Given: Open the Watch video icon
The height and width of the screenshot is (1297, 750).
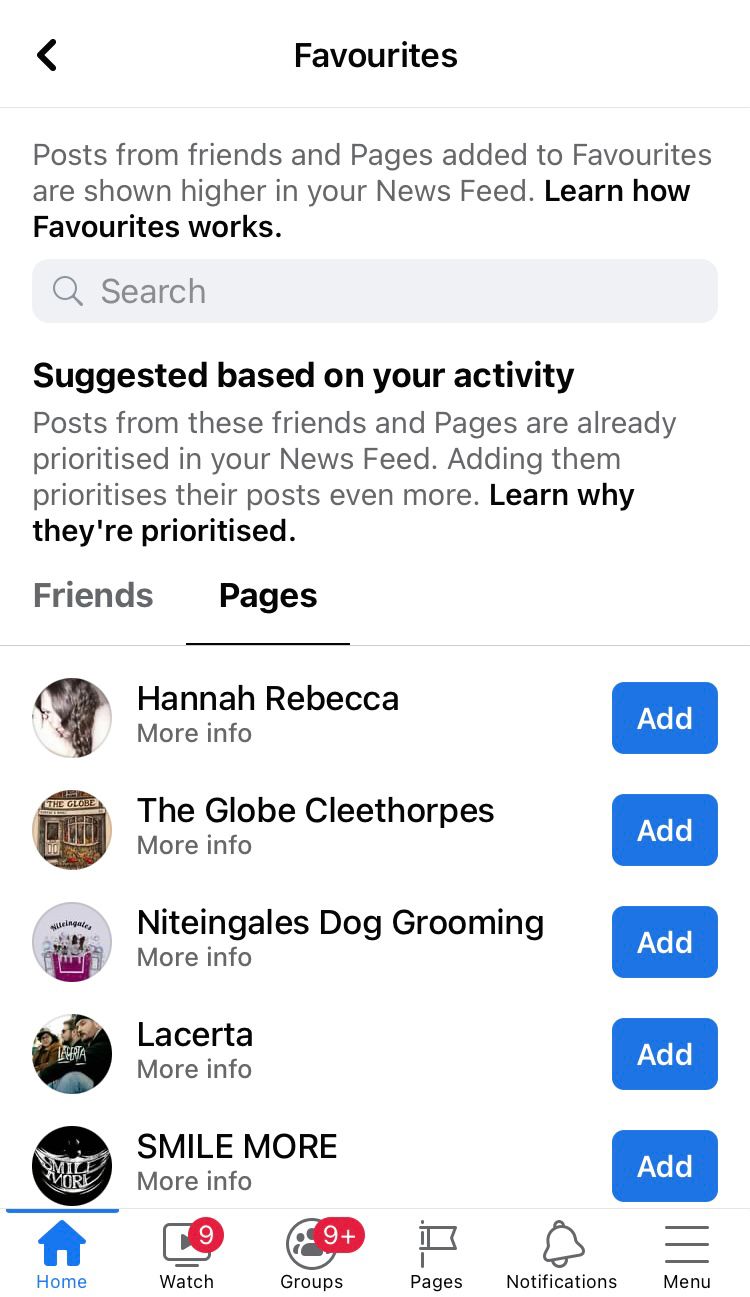Looking at the screenshot, I should click(x=187, y=1245).
